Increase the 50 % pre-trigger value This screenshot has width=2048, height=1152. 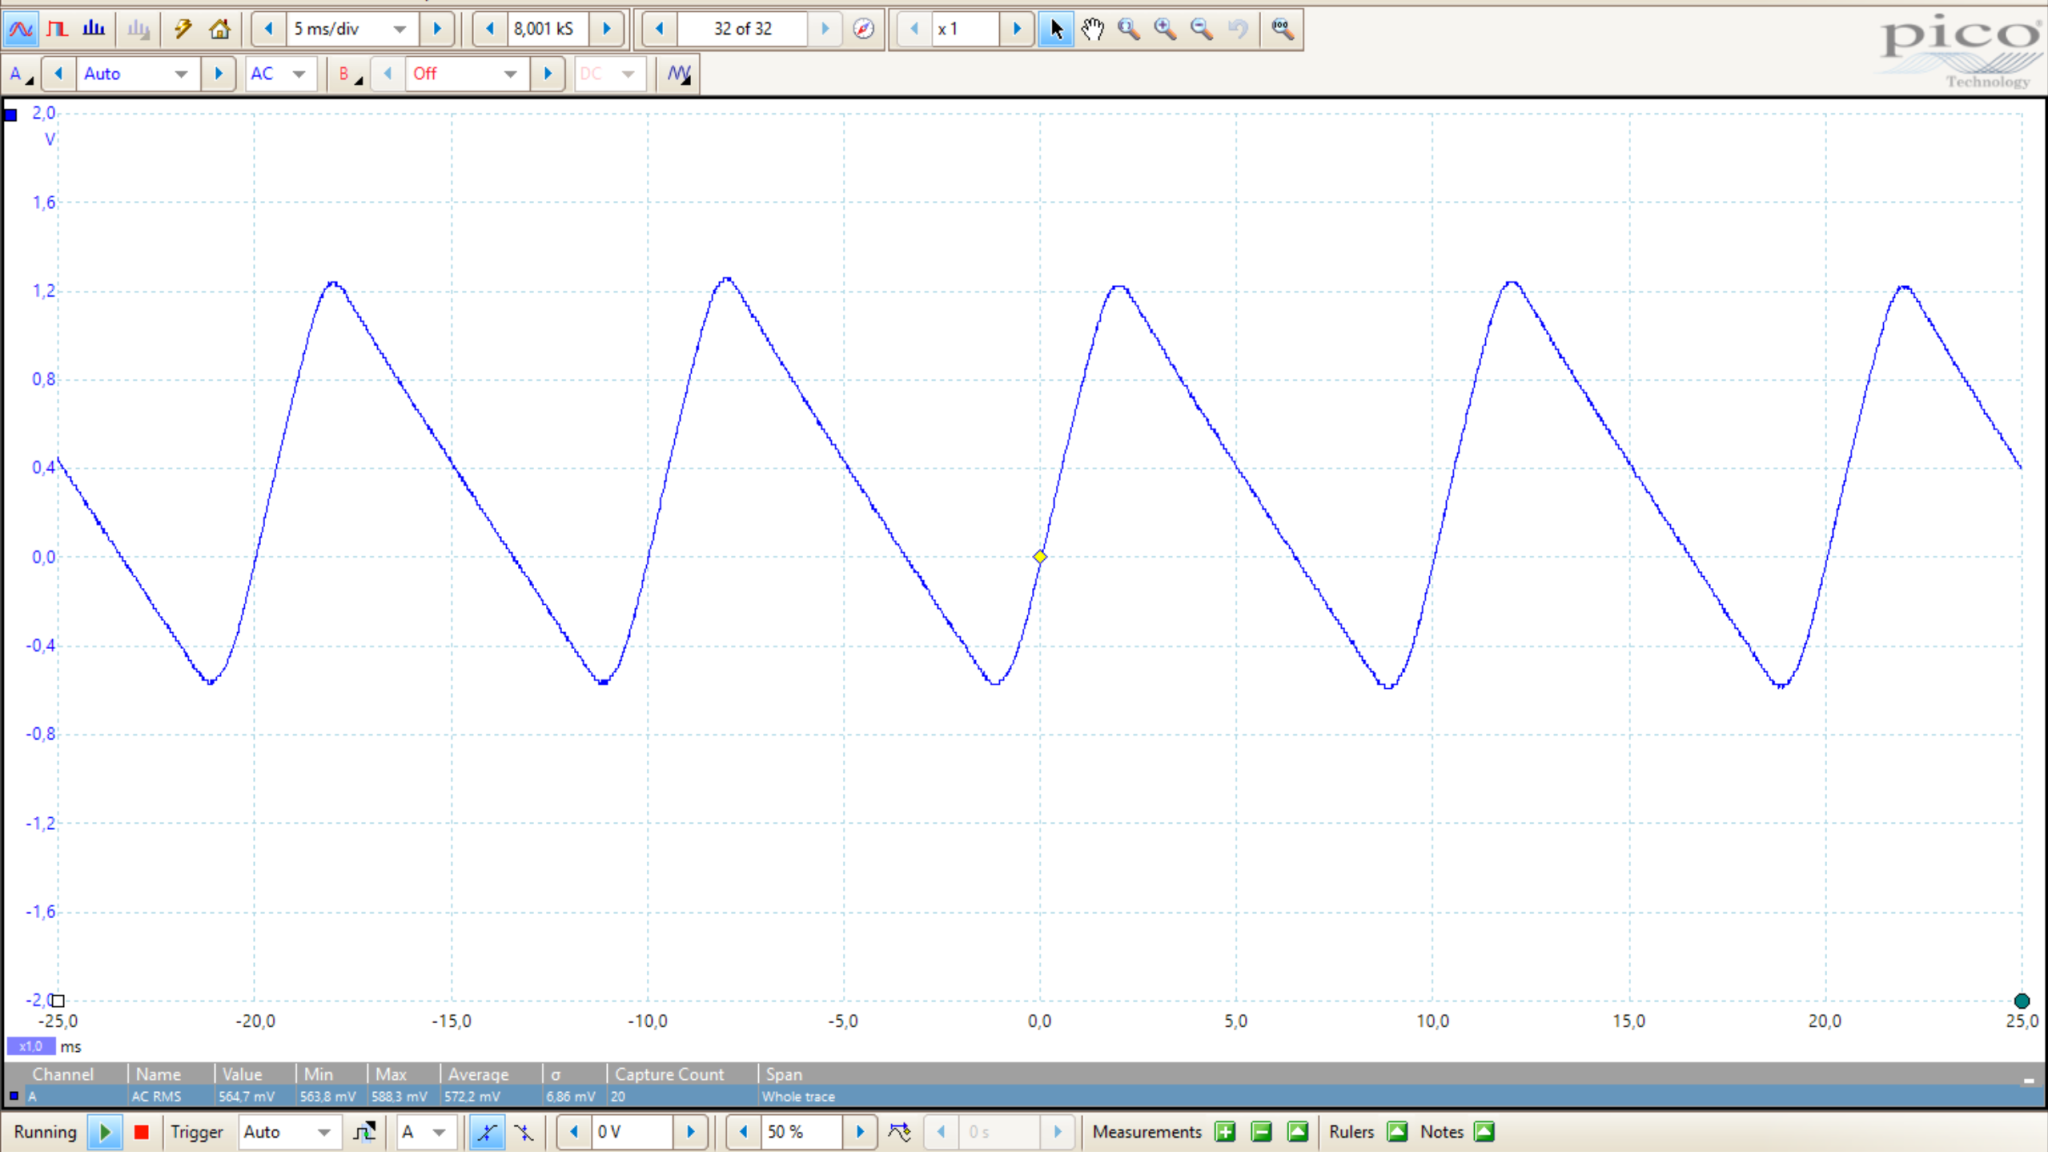click(860, 1132)
